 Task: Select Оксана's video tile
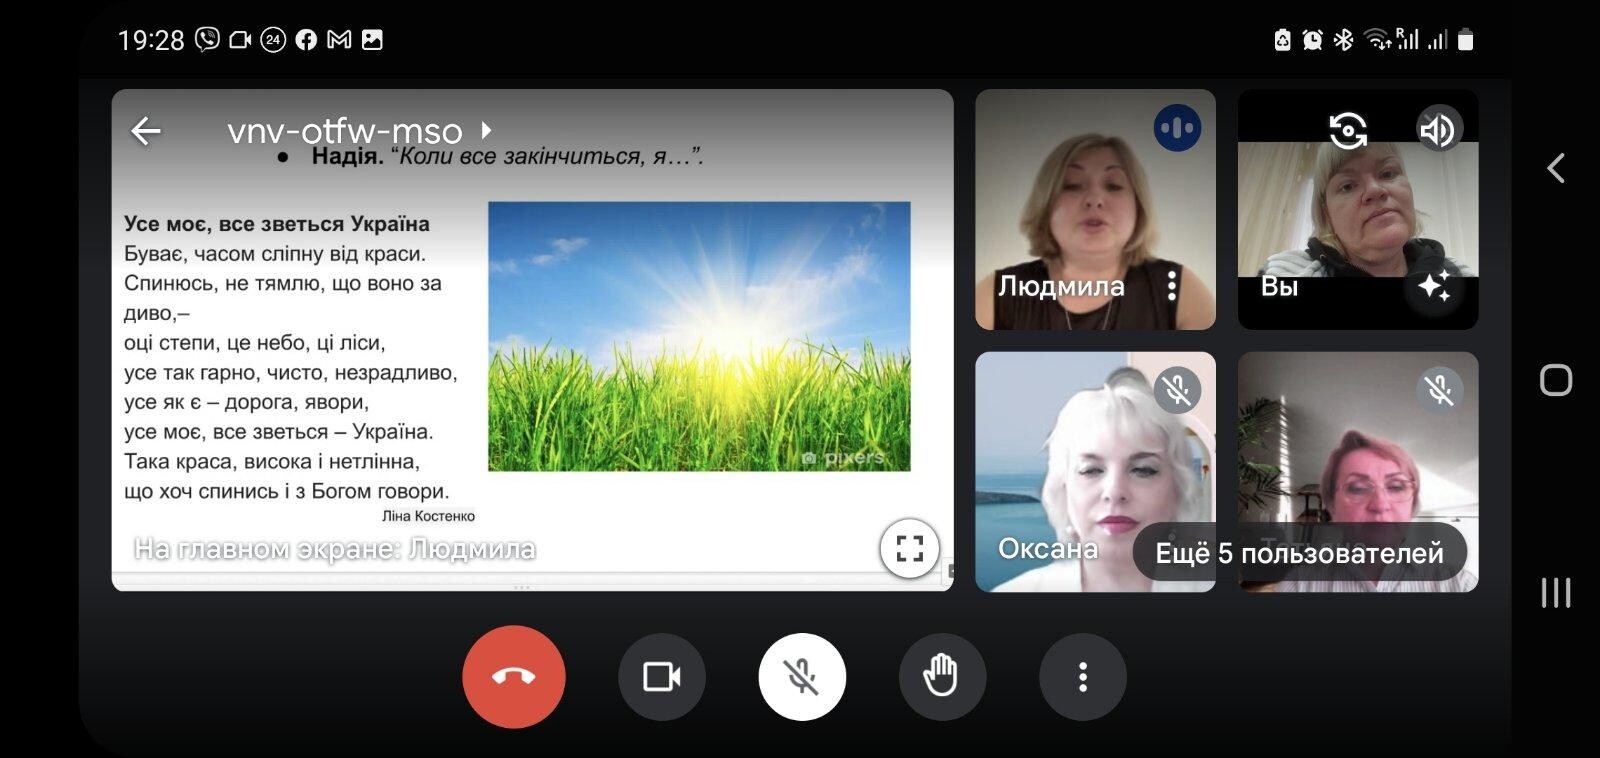(x=1095, y=471)
